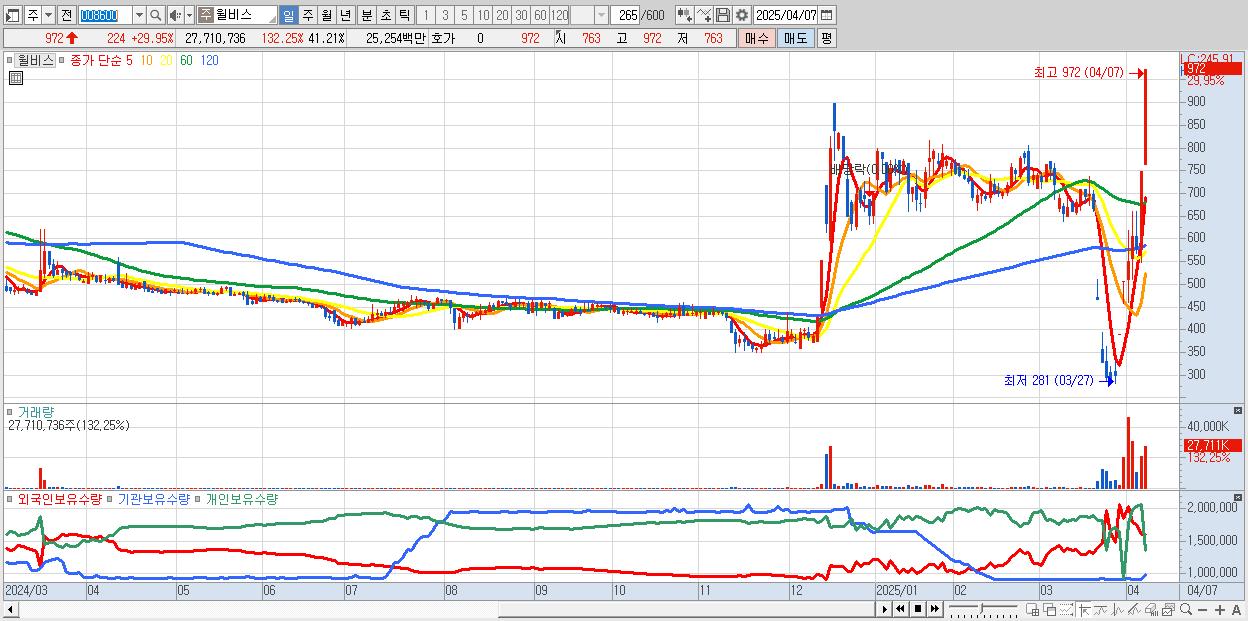This screenshot has width=1248, height=621.
Task: Click the horizontal chart scrollbar track
Action: [x=450, y=610]
